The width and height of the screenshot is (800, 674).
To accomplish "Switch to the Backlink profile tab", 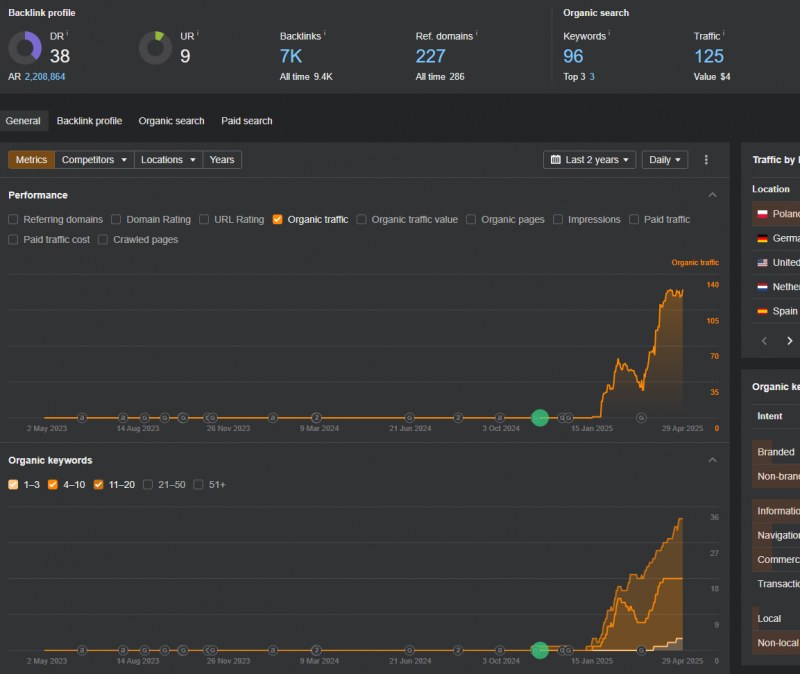I will point(89,121).
